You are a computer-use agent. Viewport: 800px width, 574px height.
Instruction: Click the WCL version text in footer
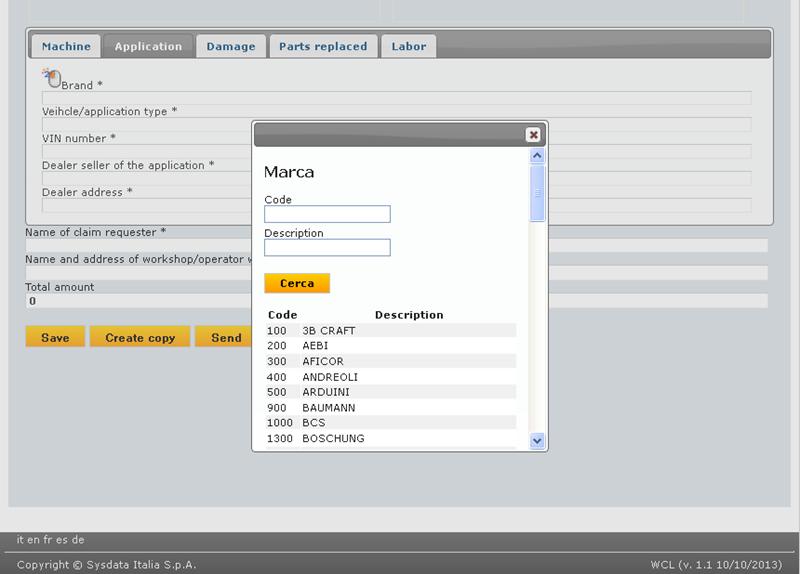tap(716, 565)
